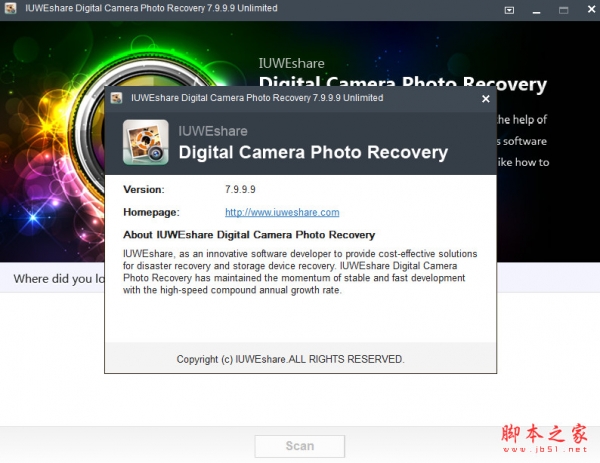The image size is (600, 463).
Task: Click the 'Version:' label
Action: [144, 189]
